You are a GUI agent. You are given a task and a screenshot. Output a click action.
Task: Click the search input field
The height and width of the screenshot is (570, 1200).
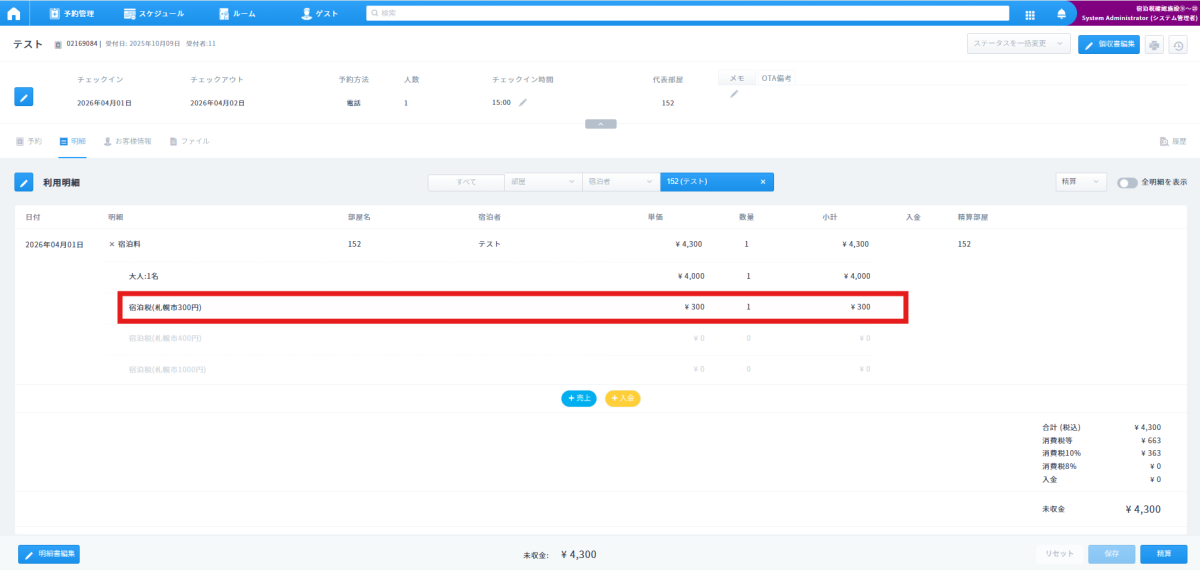pyautogui.click(x=688, y=14)
